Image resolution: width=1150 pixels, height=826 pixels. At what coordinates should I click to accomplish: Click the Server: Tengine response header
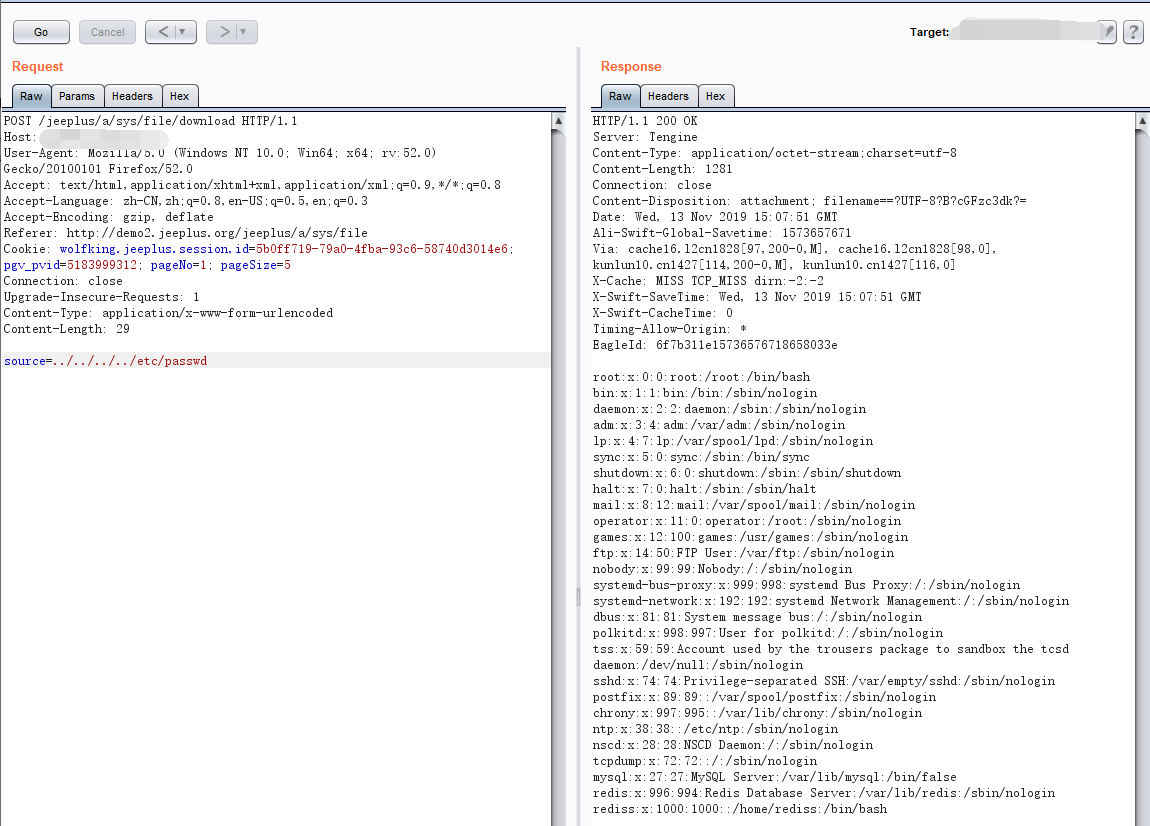(645, 137)
